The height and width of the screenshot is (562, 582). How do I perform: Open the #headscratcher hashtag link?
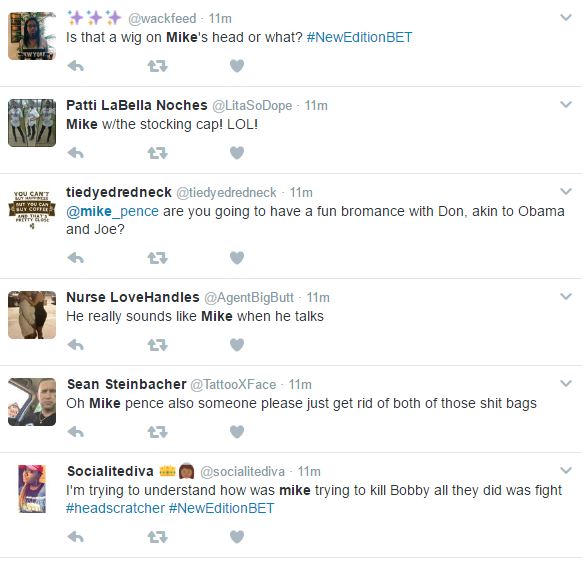click(115, 508)
